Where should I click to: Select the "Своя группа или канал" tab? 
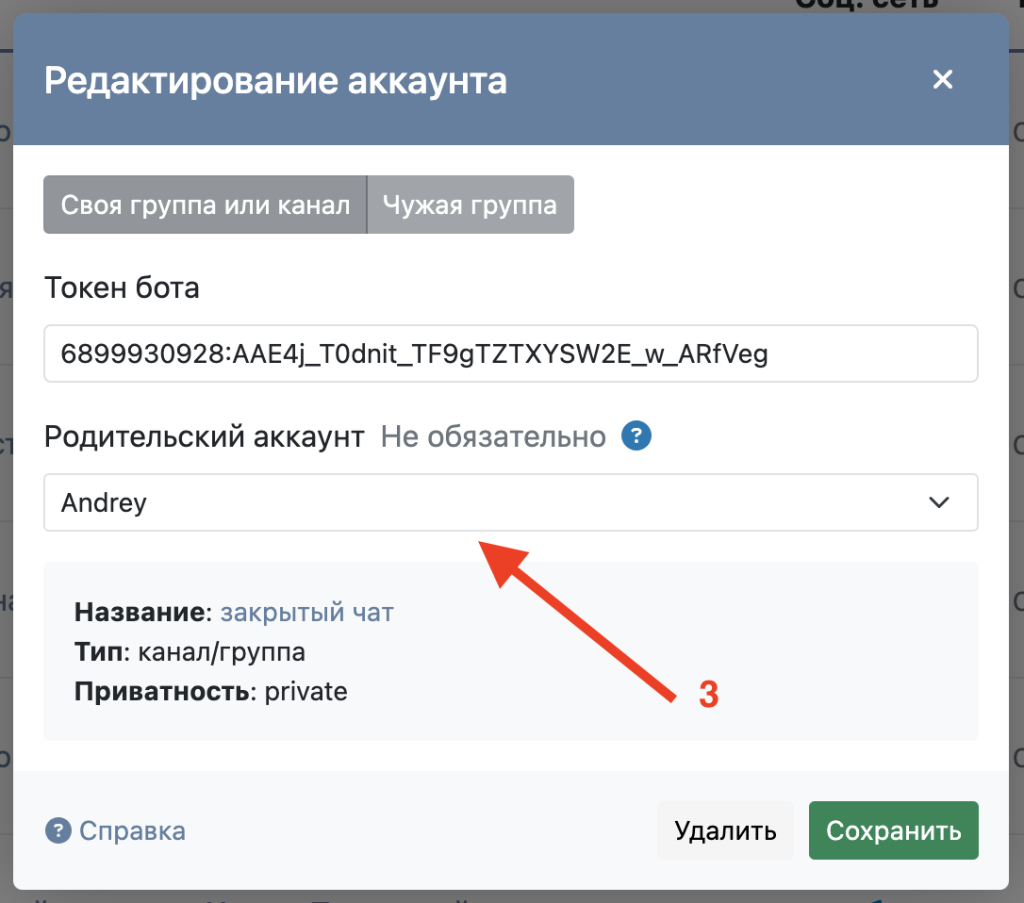point(205,205)
